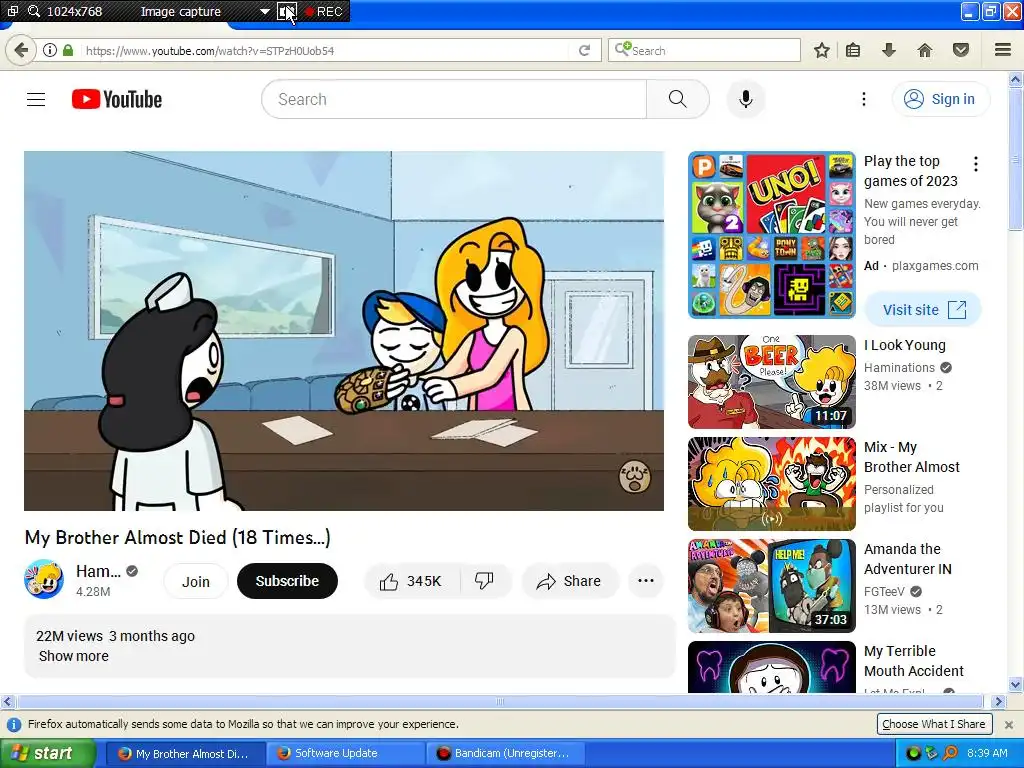
Task: Click the magnifier search button on YouTube
Action: point(677,99)
